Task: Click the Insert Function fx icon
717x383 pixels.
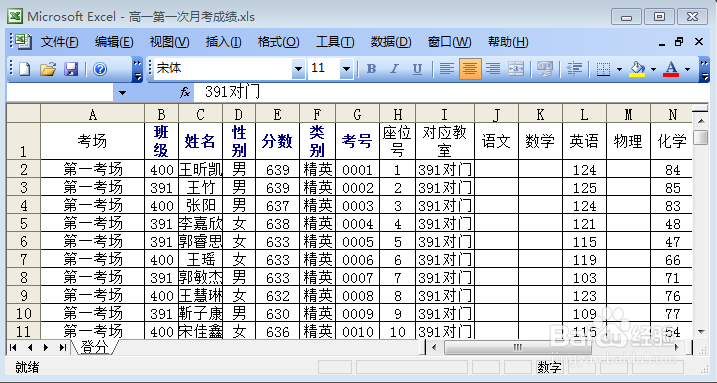Action: pyautogui.click(x=185, y=93)
